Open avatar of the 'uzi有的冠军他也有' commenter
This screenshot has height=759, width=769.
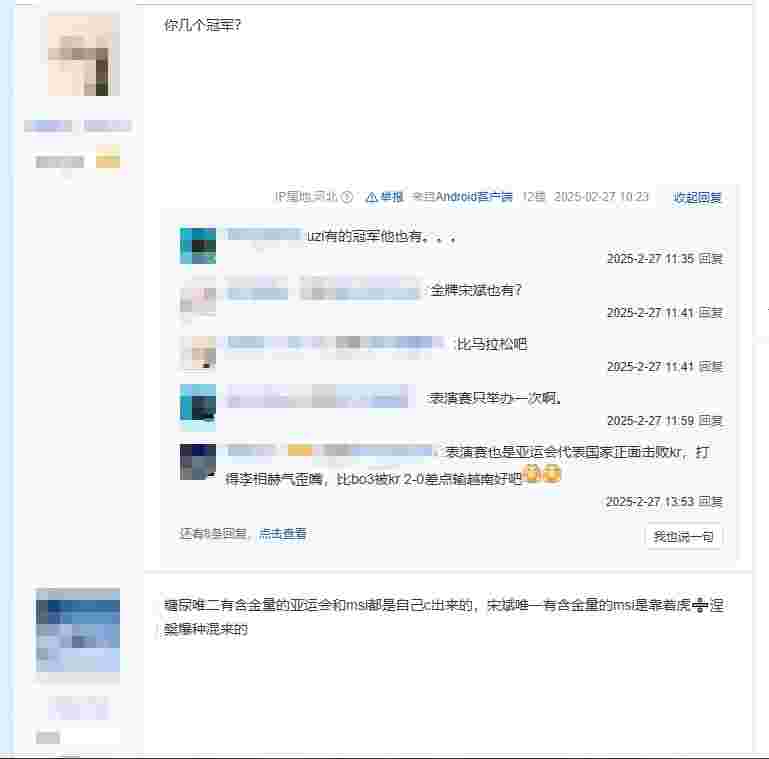coord(198,245)
